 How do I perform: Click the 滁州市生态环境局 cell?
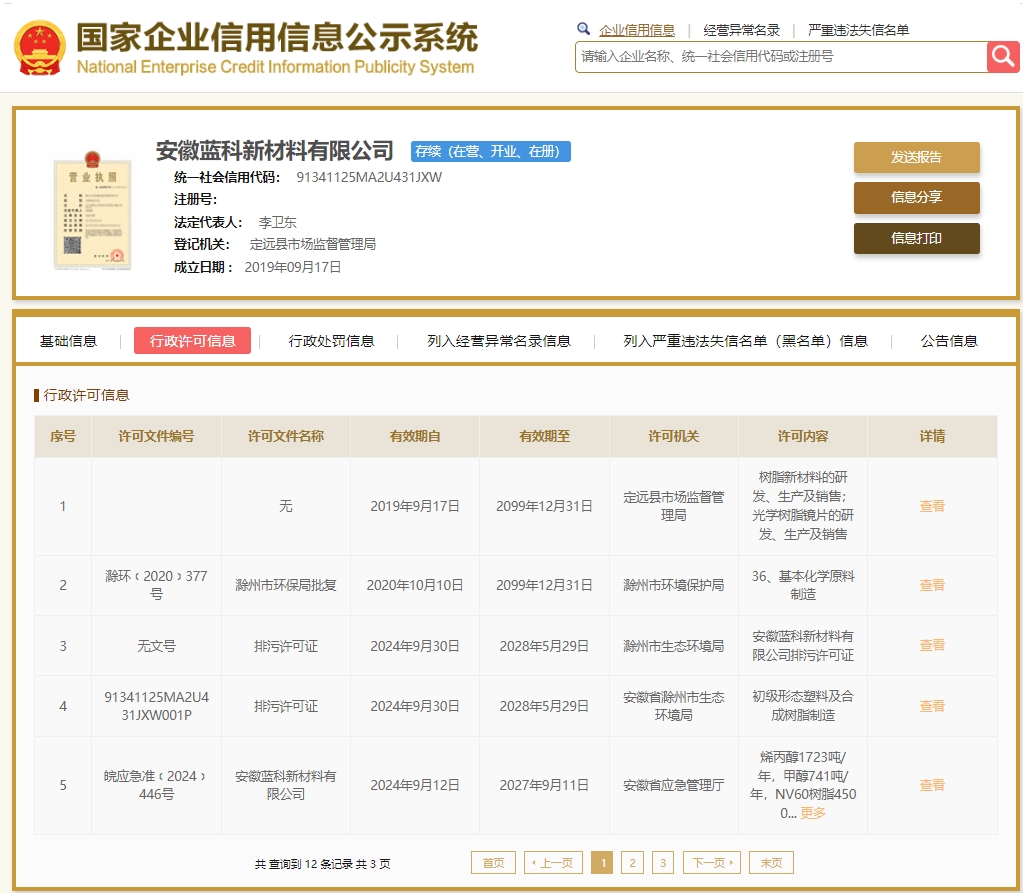[673, 646]
